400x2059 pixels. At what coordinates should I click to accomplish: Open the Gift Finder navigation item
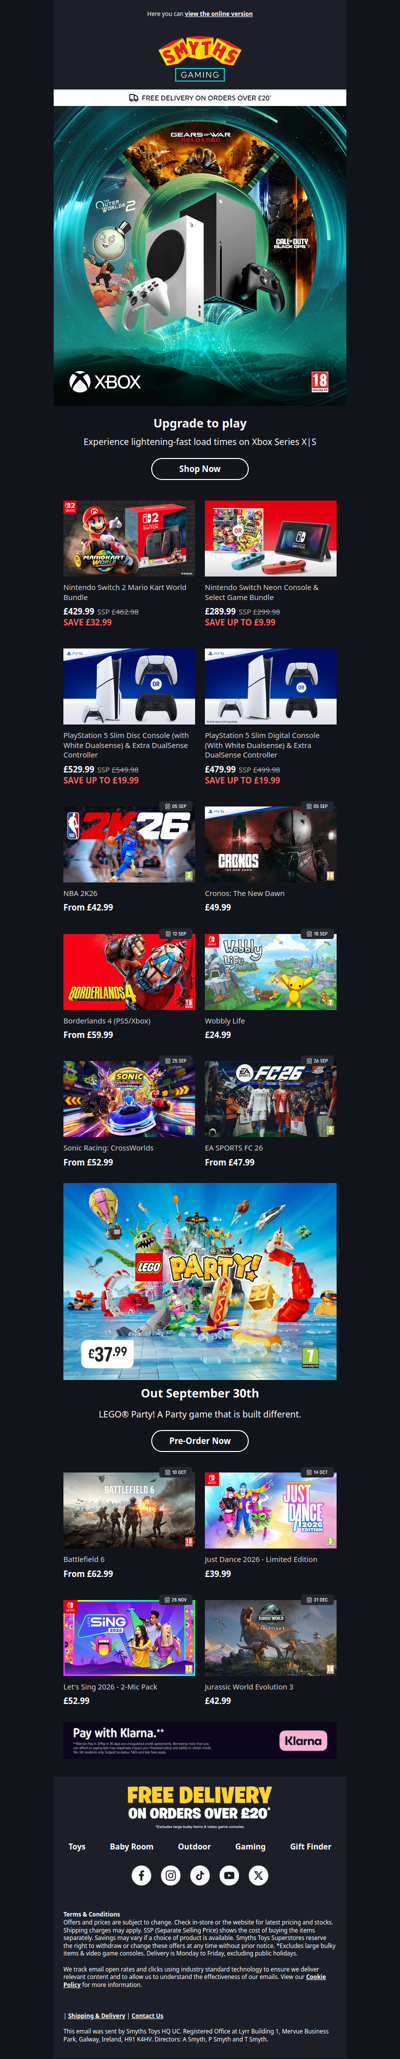[310, 1846]
